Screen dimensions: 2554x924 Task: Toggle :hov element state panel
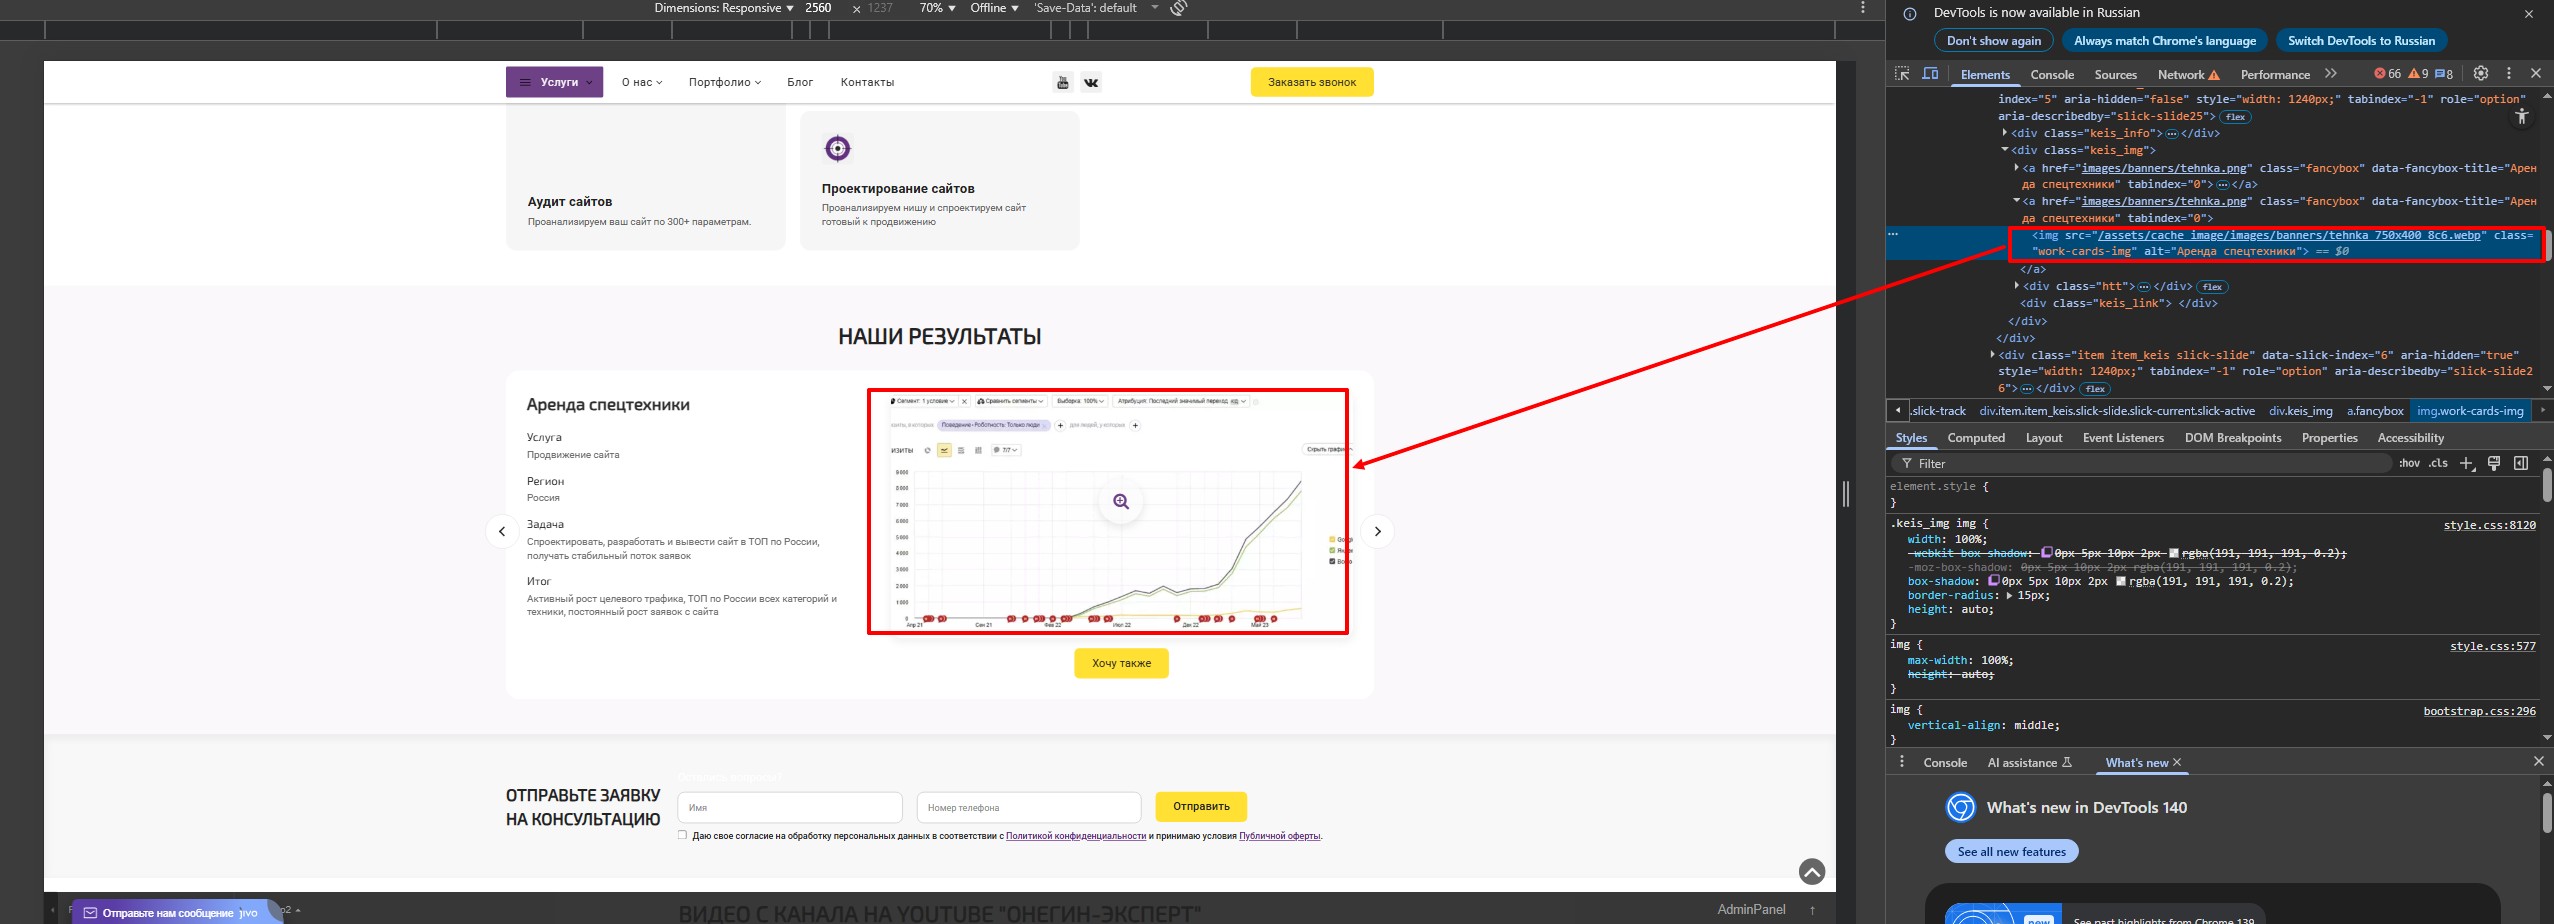point(2409,463)
